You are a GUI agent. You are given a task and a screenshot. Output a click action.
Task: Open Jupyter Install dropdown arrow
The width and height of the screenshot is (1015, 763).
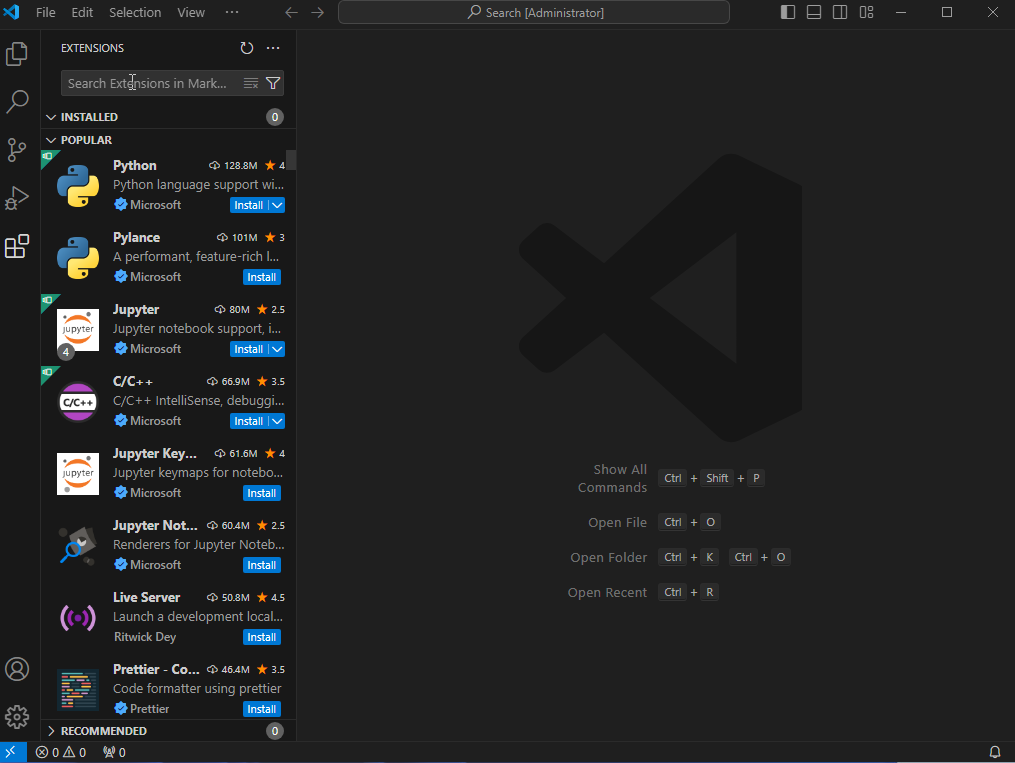click(277, 349)
